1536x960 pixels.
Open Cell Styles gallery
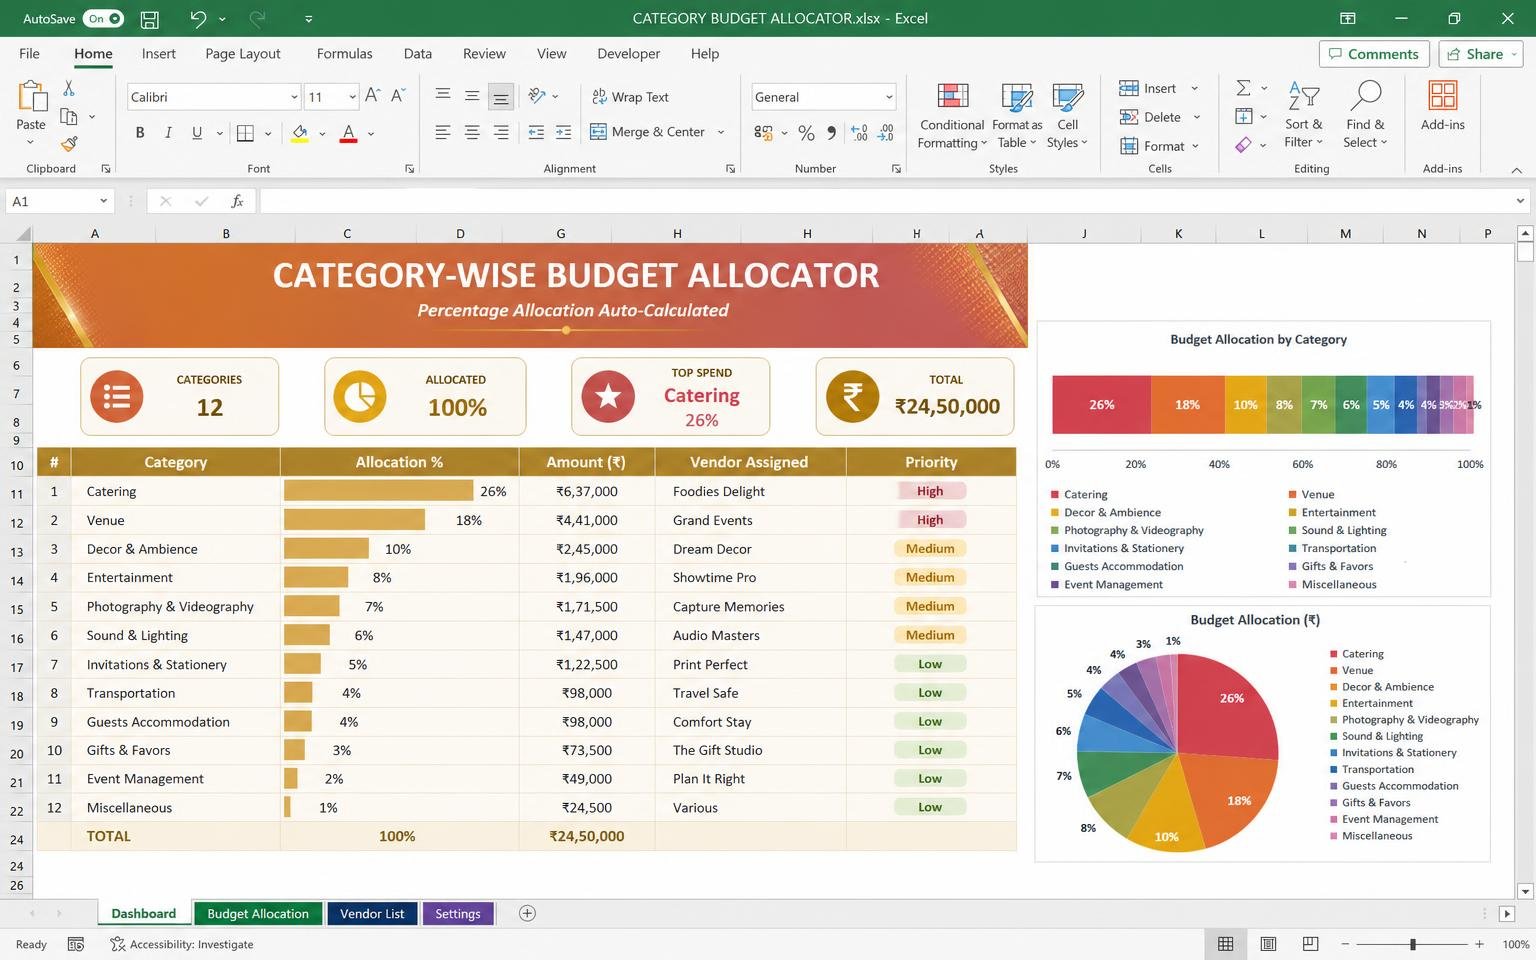1067,116
